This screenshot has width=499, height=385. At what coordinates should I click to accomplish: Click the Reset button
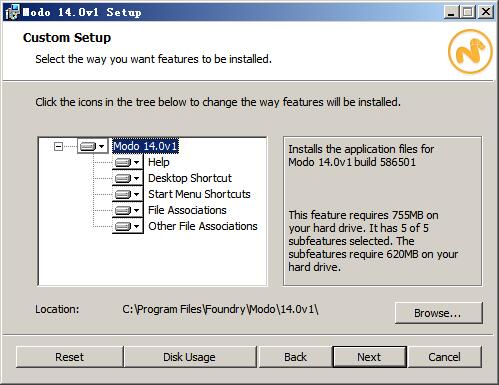click(x=69, y=357)
